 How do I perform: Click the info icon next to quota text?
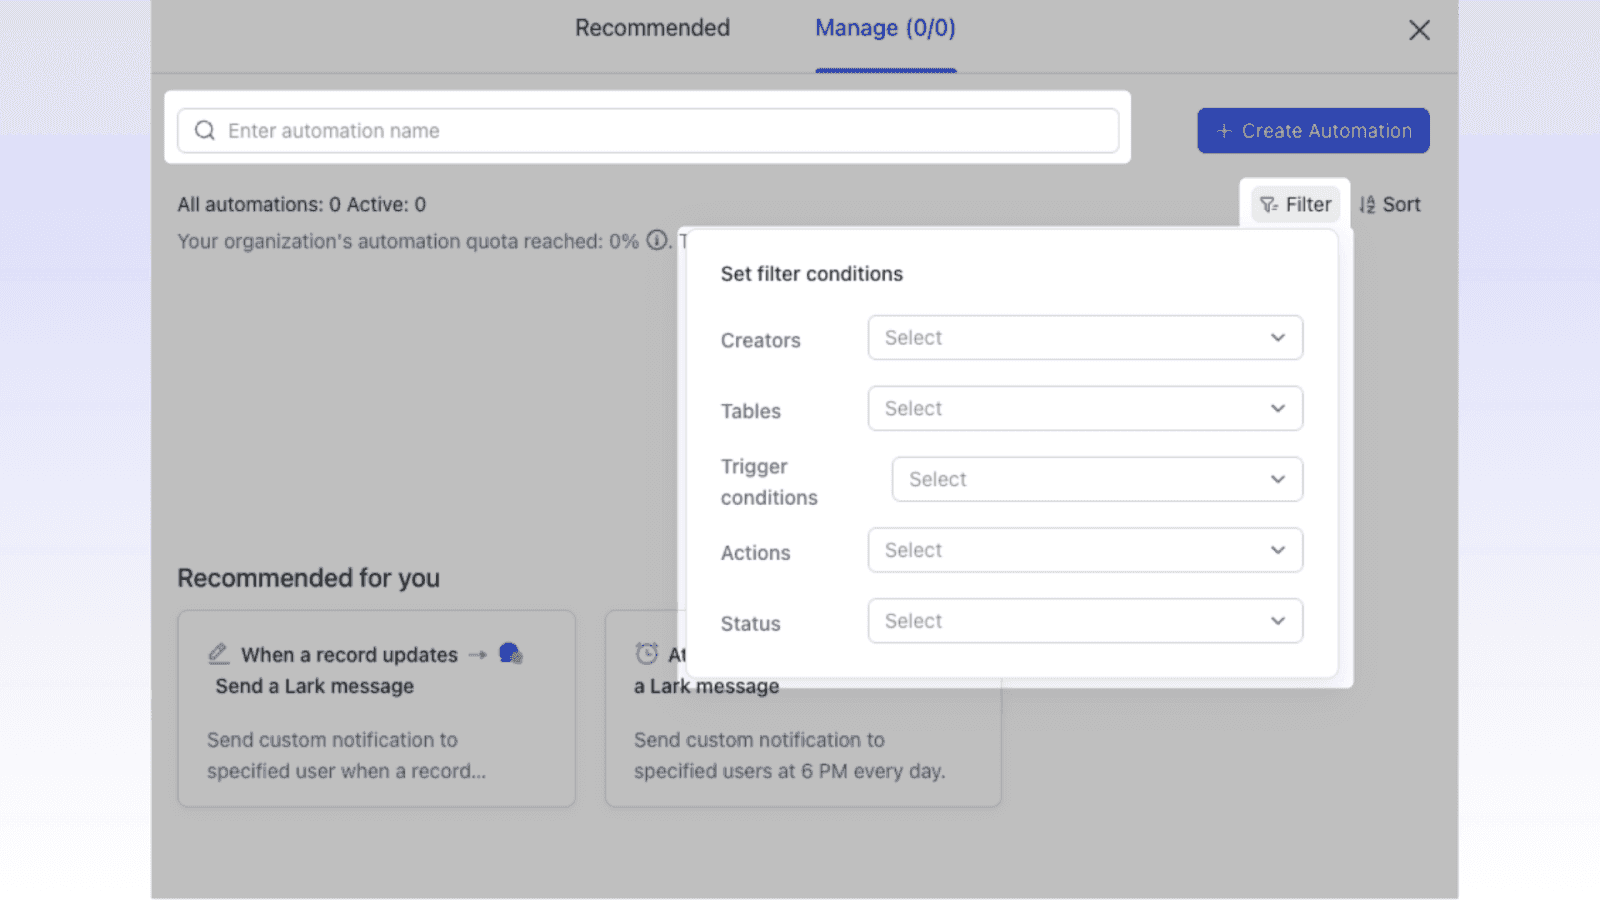coord(655,241)
